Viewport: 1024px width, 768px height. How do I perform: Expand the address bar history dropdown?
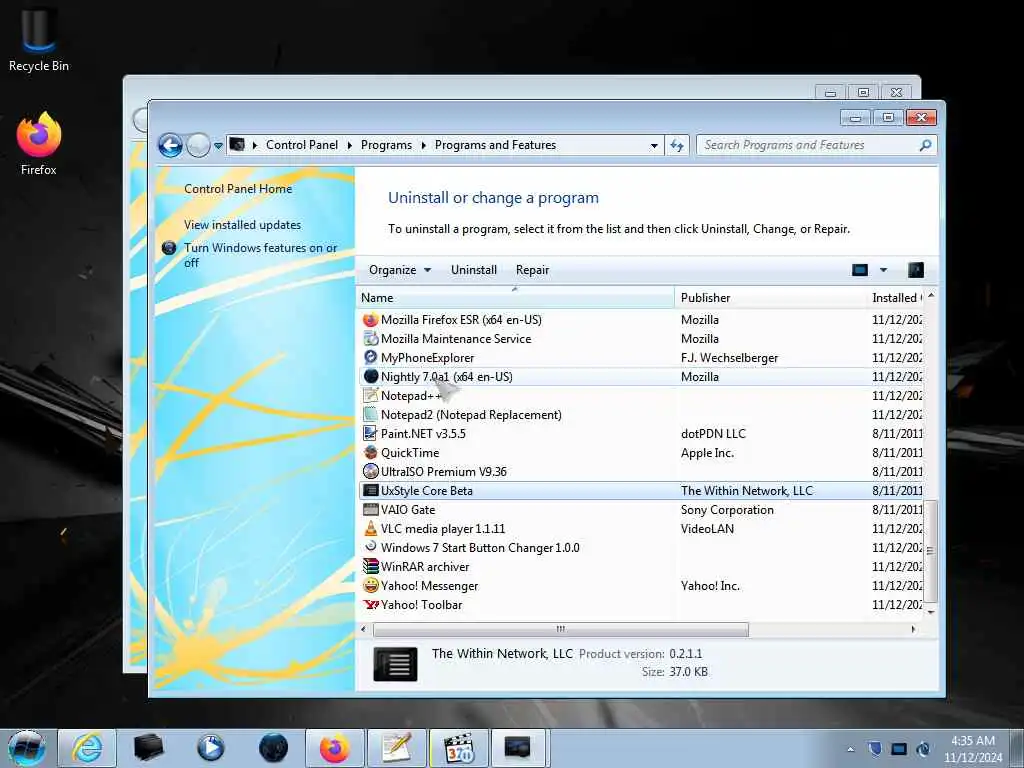(654, 146)
